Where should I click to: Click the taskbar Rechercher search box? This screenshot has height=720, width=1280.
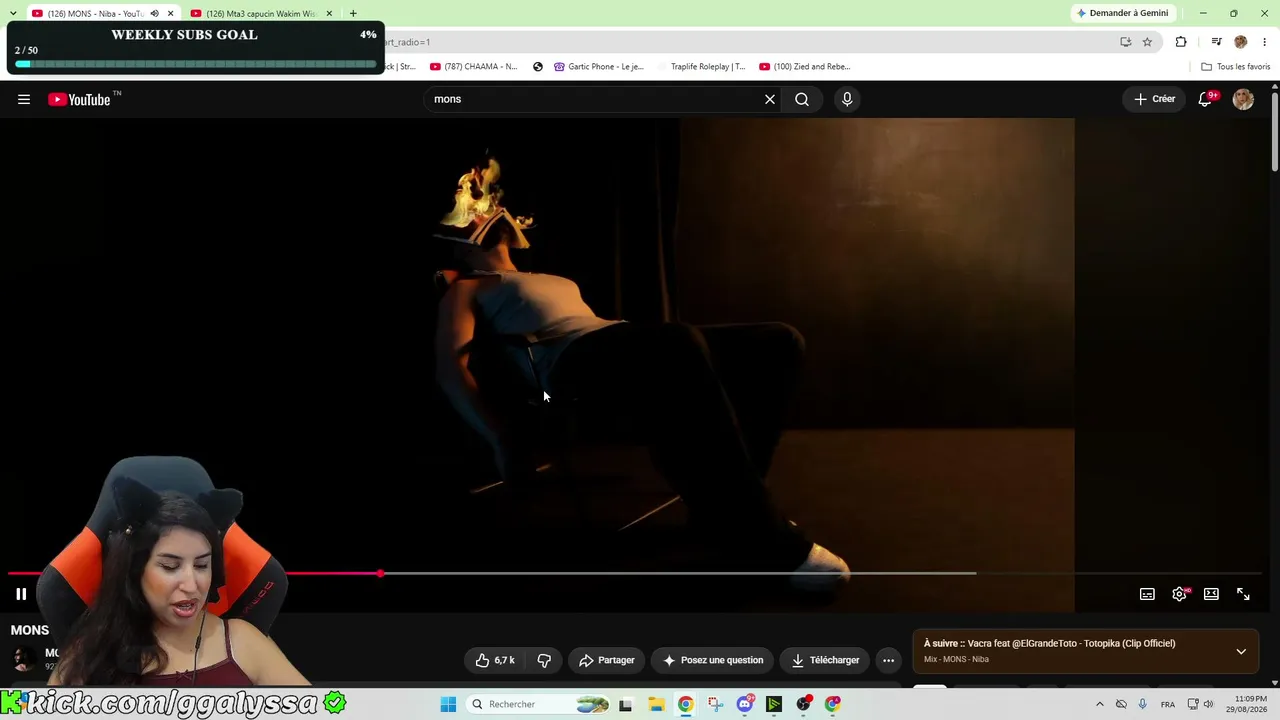540,704
